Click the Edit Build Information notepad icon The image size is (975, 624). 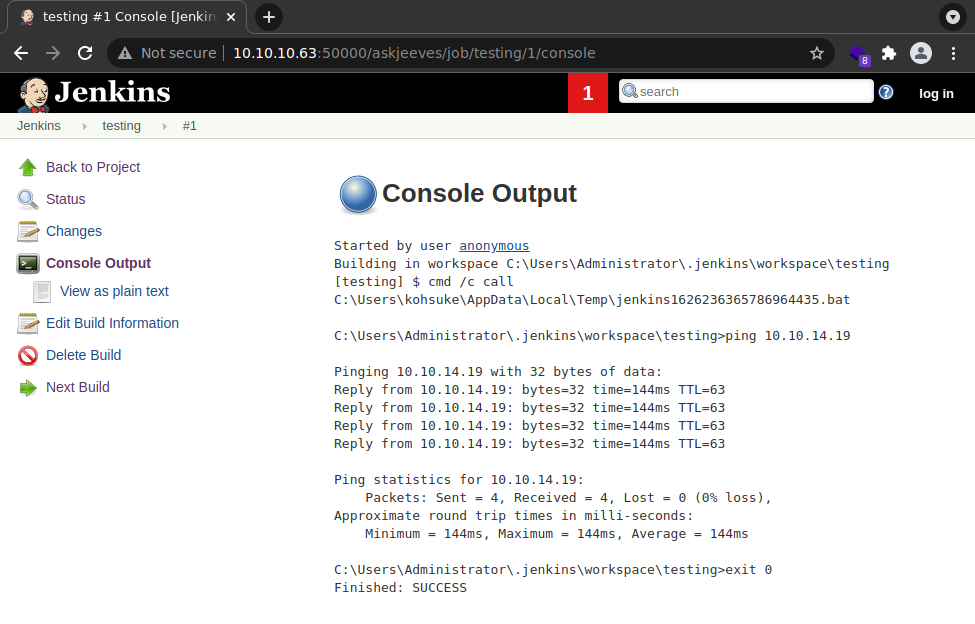click(27, 323)
